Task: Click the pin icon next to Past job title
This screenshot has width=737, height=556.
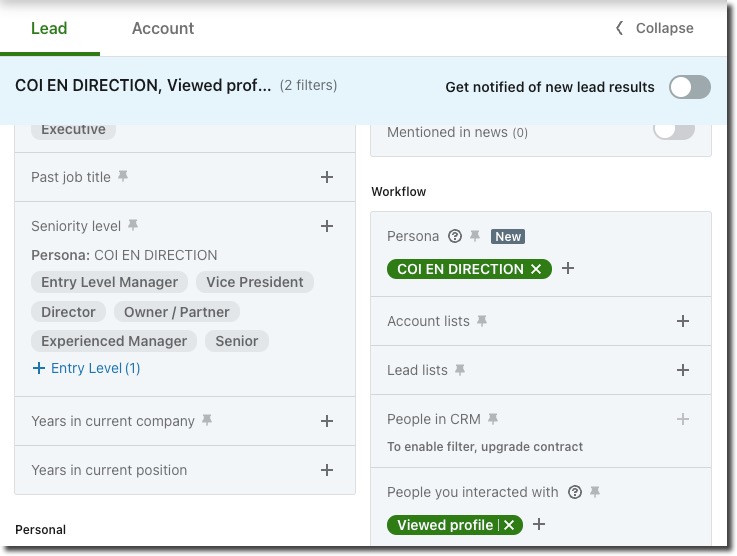Action: pyautogui.click(x=123, y=176)
